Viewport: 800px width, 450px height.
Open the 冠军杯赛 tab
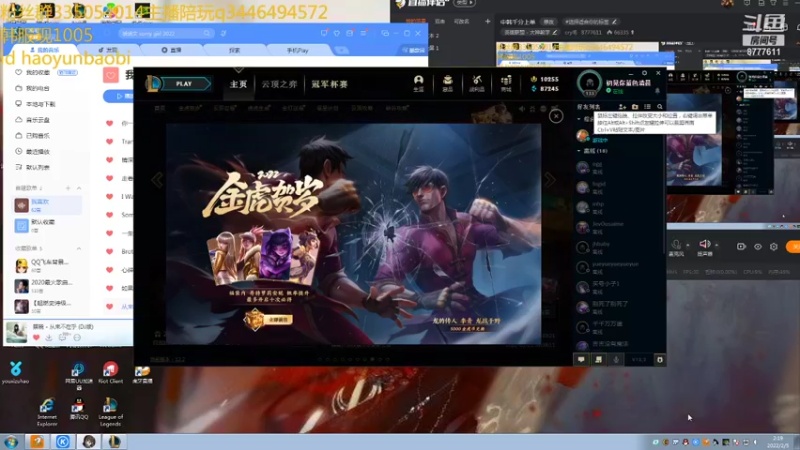(329, 84)
